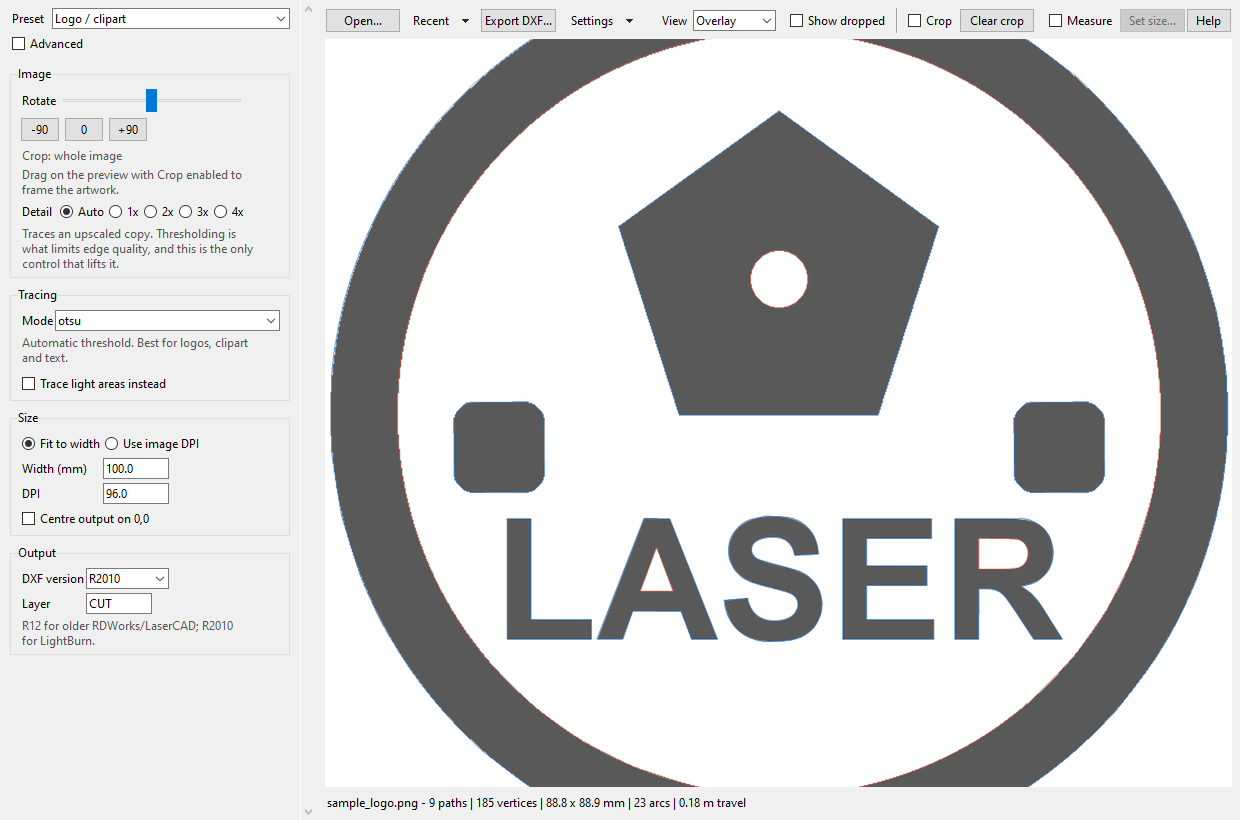Open the DXF version dropdown
Screen dimensions: 1240x820
pyautogui.click(x=127, y=579)
